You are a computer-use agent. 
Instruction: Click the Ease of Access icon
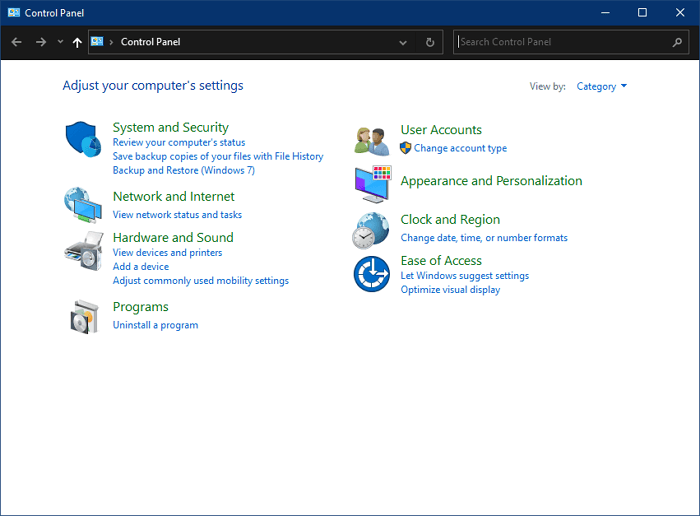pos(371,274)
